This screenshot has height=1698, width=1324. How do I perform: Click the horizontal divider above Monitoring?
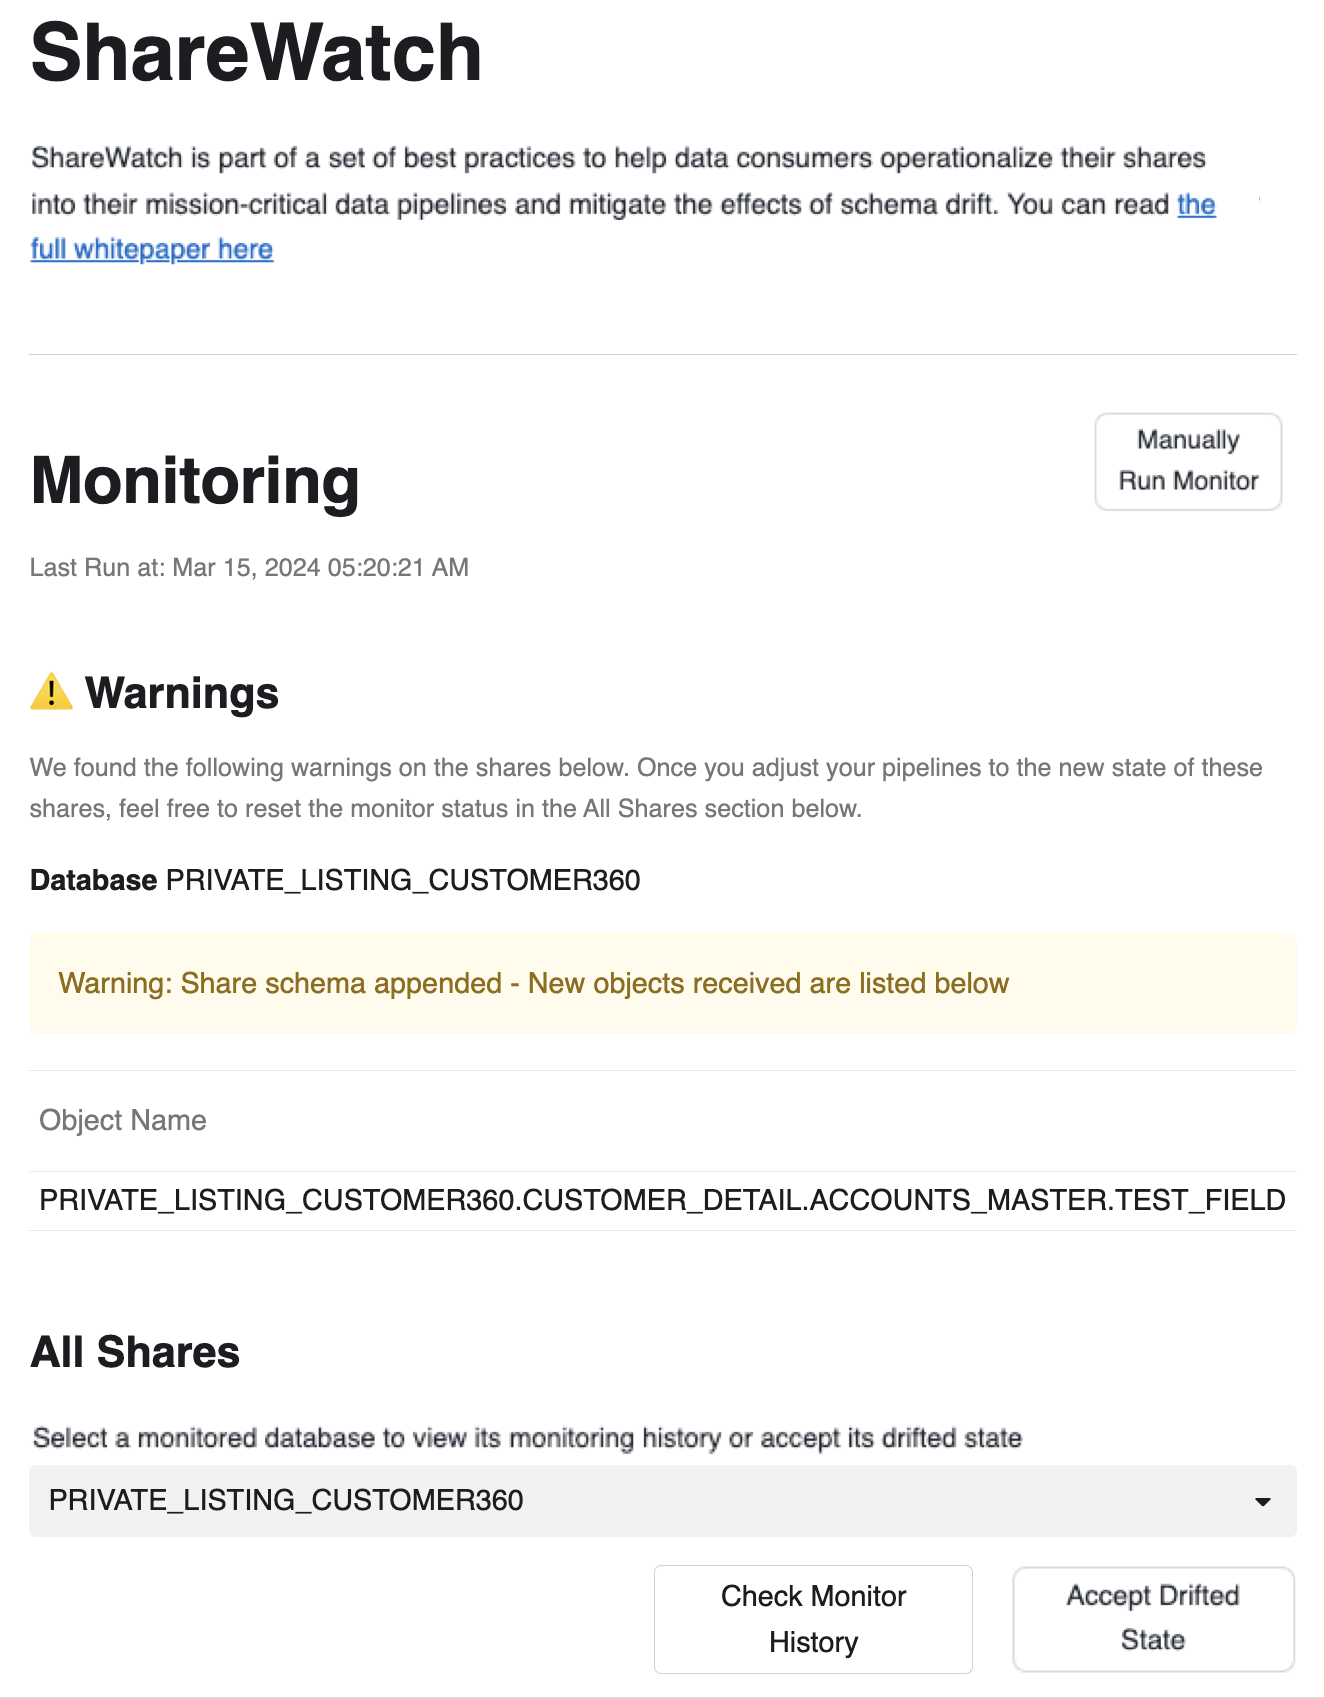coord(662,354)
